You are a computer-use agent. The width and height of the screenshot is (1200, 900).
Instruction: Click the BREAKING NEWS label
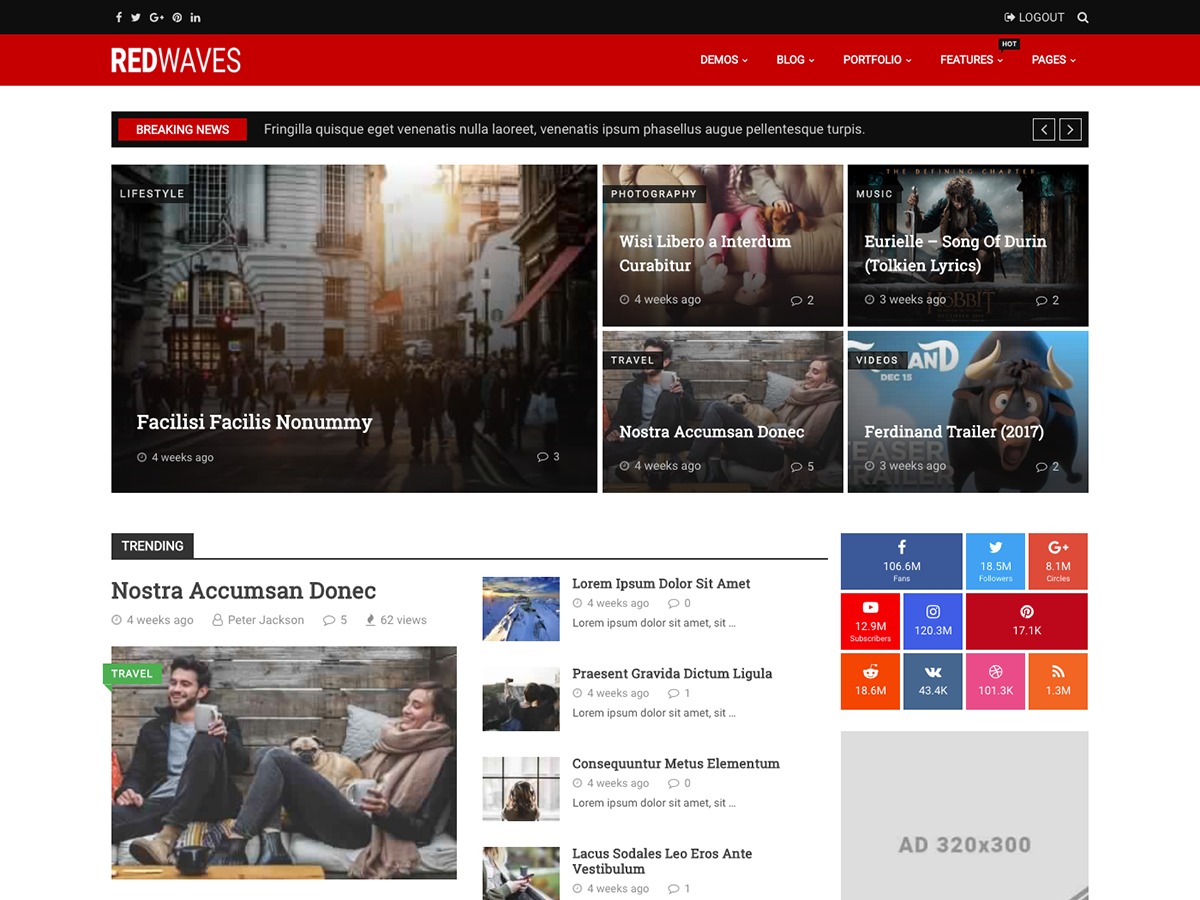coord(182,129)
